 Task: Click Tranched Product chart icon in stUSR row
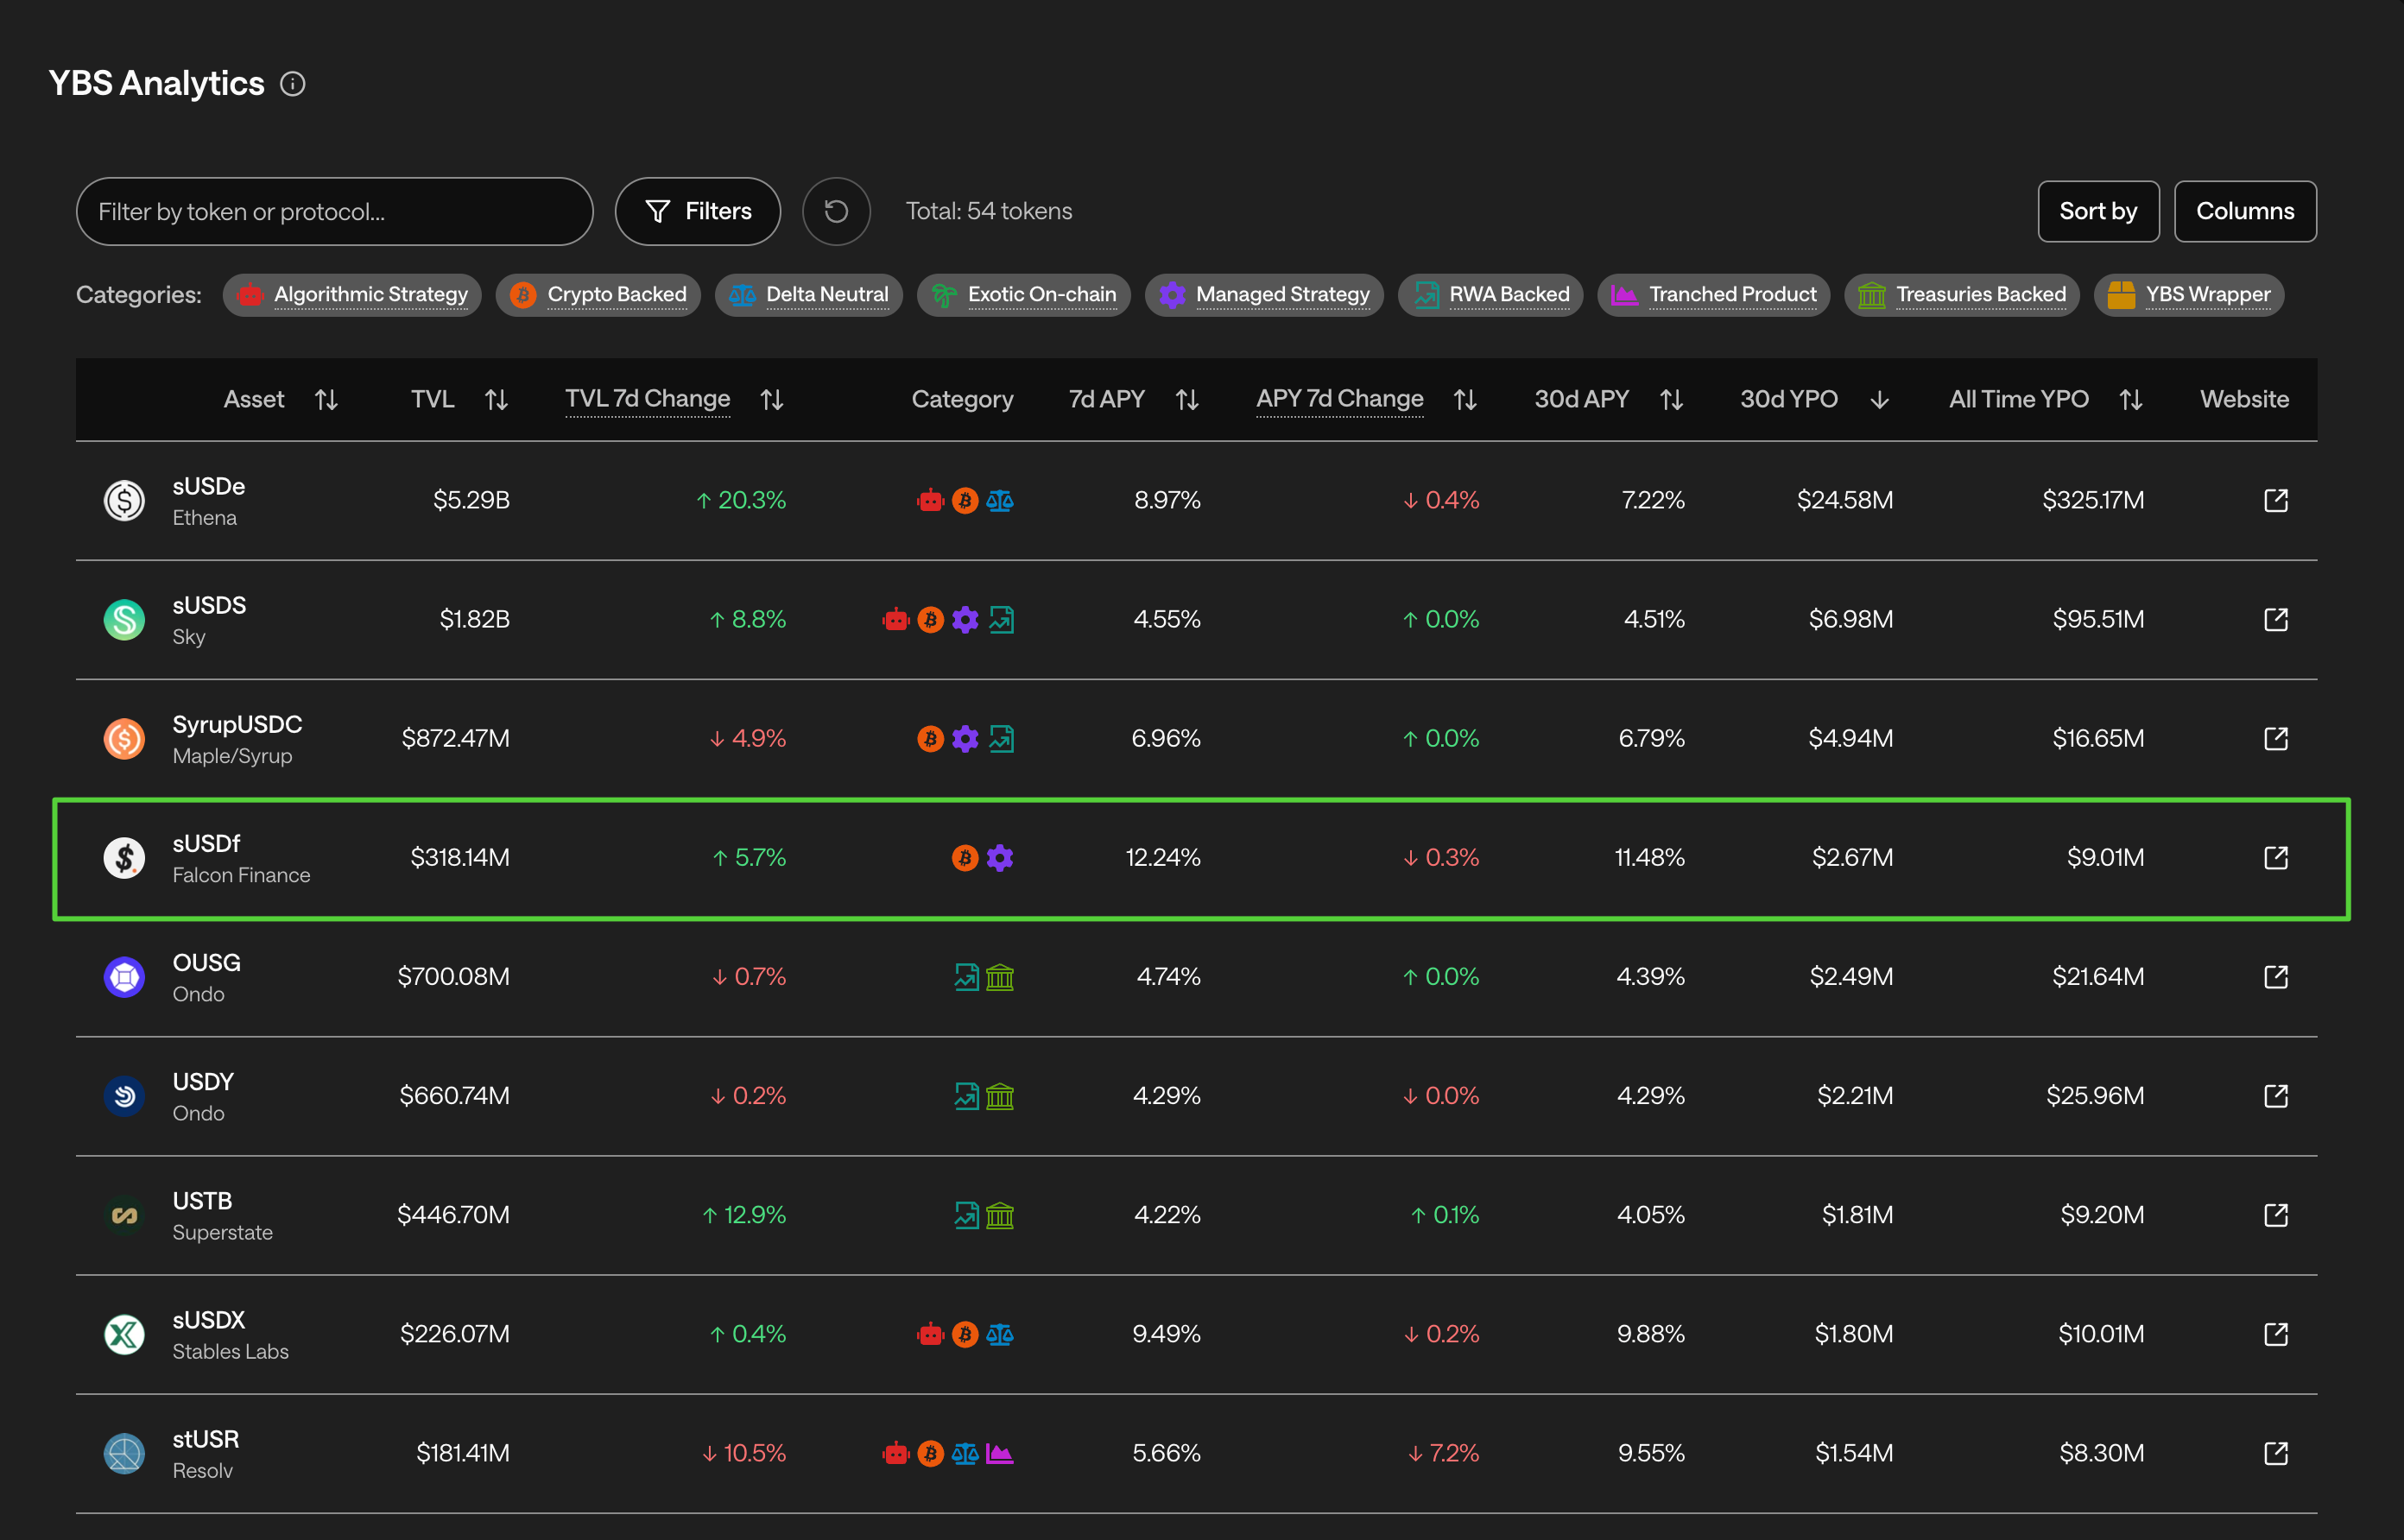pos(1000,1452)
